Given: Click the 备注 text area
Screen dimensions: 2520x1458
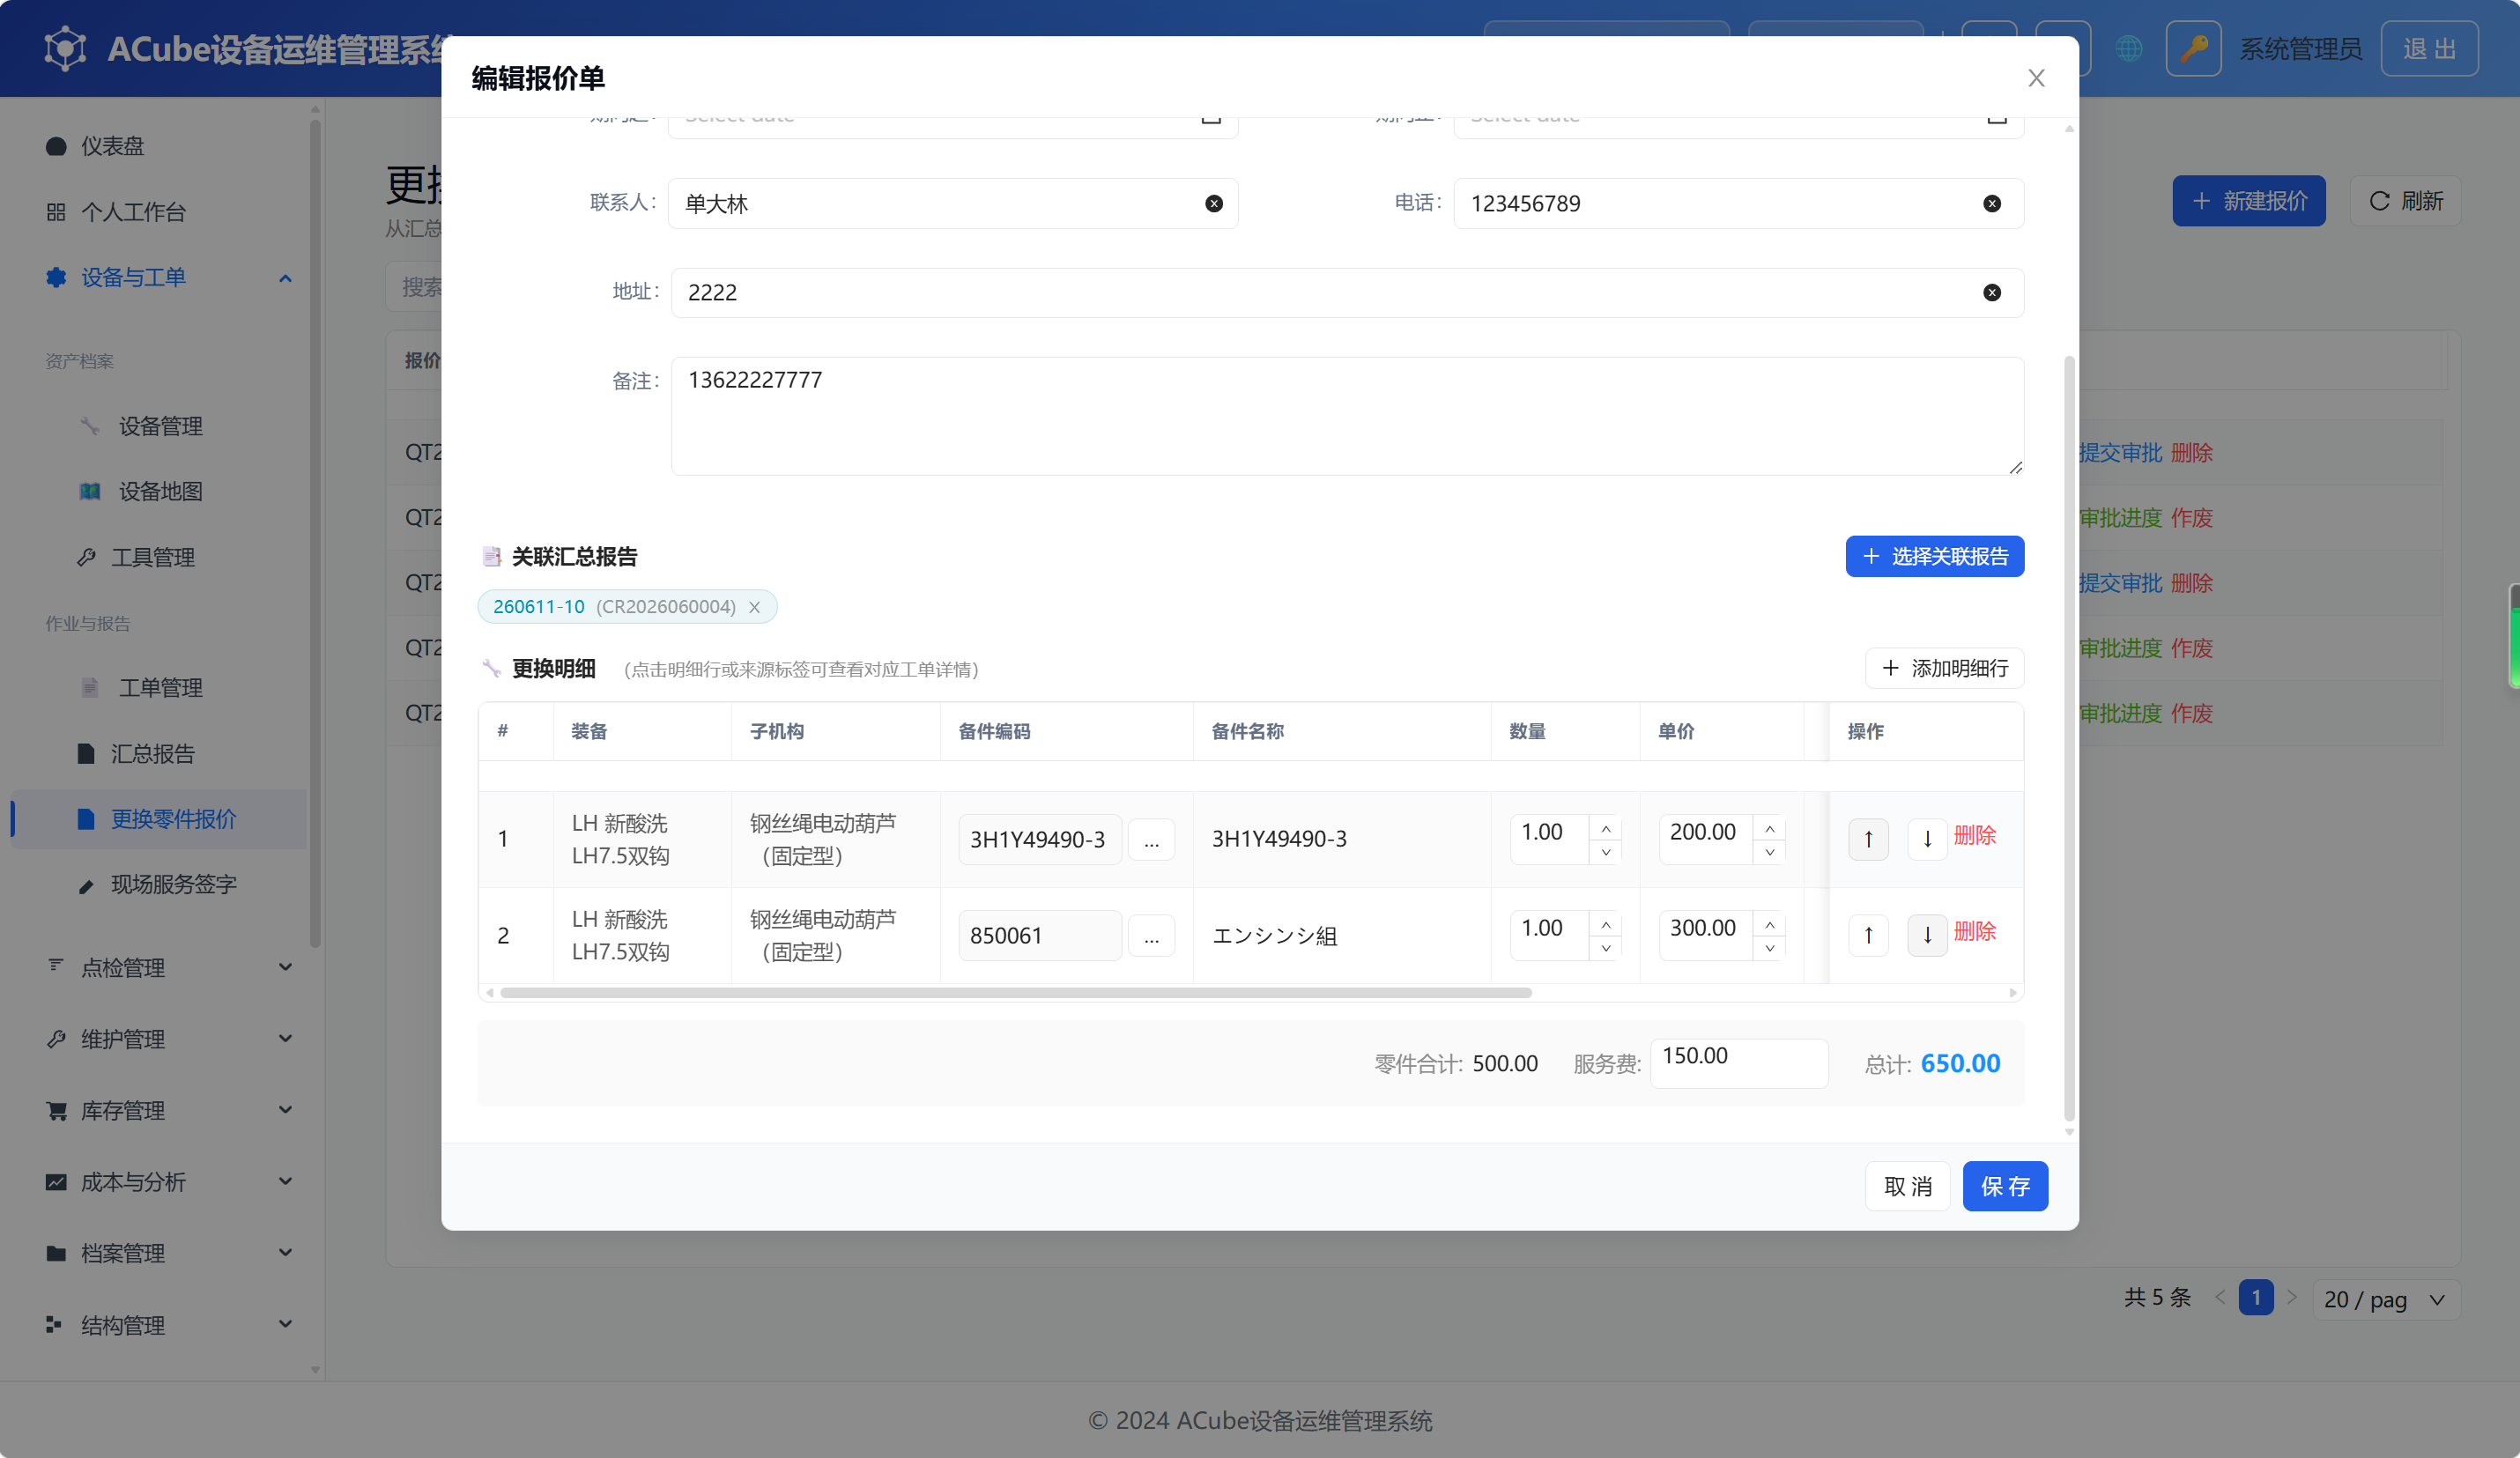Looking at the screenshot, I should (x=1347, y=416).
